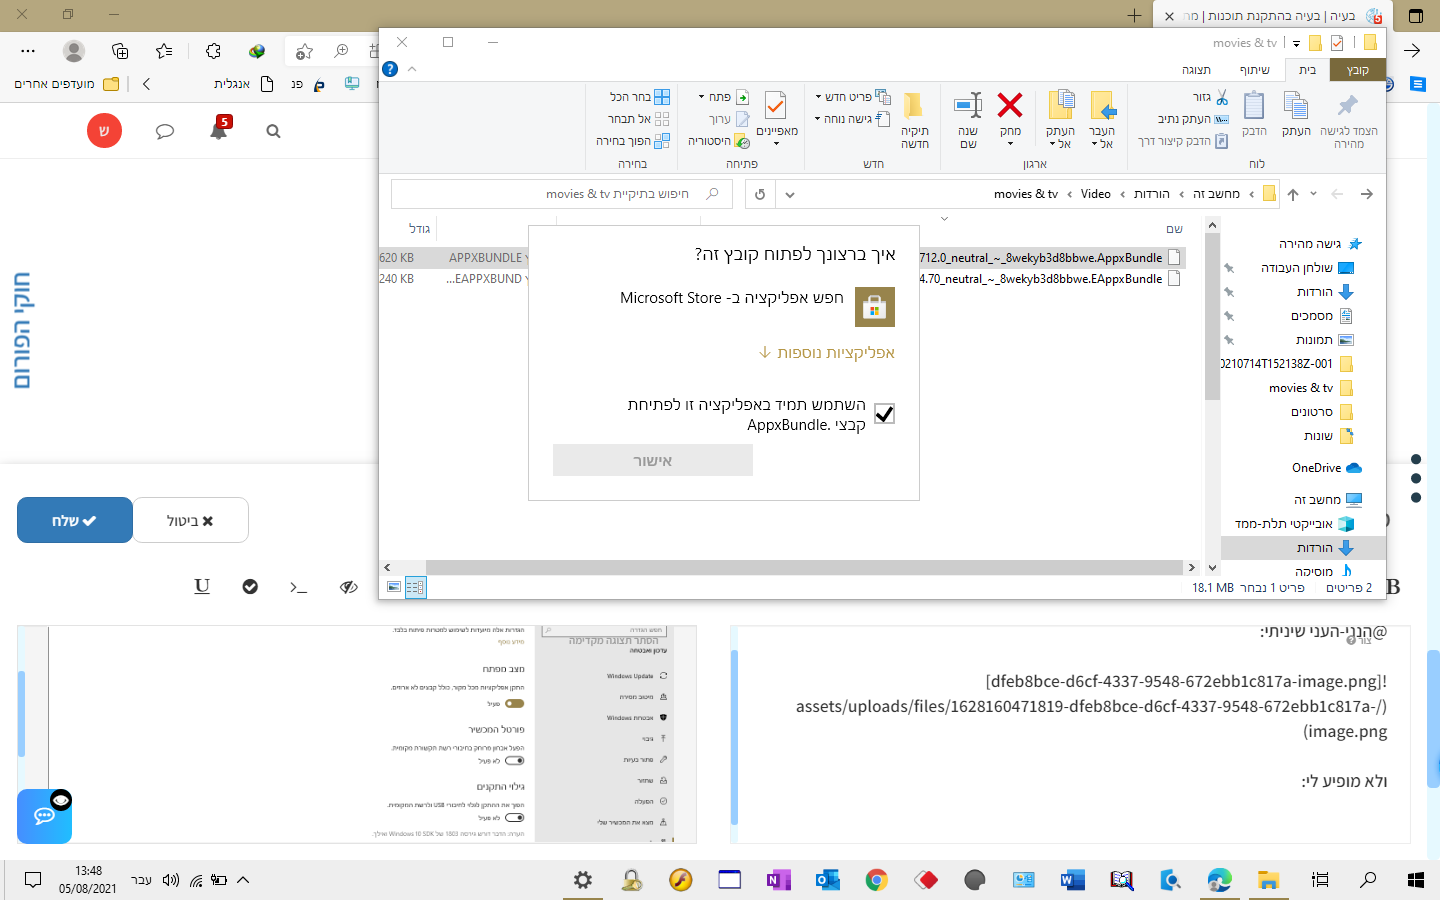This screenshot has width=1440, height=900.
Task: Click the forum notification bell icon
Action: click(x=219, y=130)
